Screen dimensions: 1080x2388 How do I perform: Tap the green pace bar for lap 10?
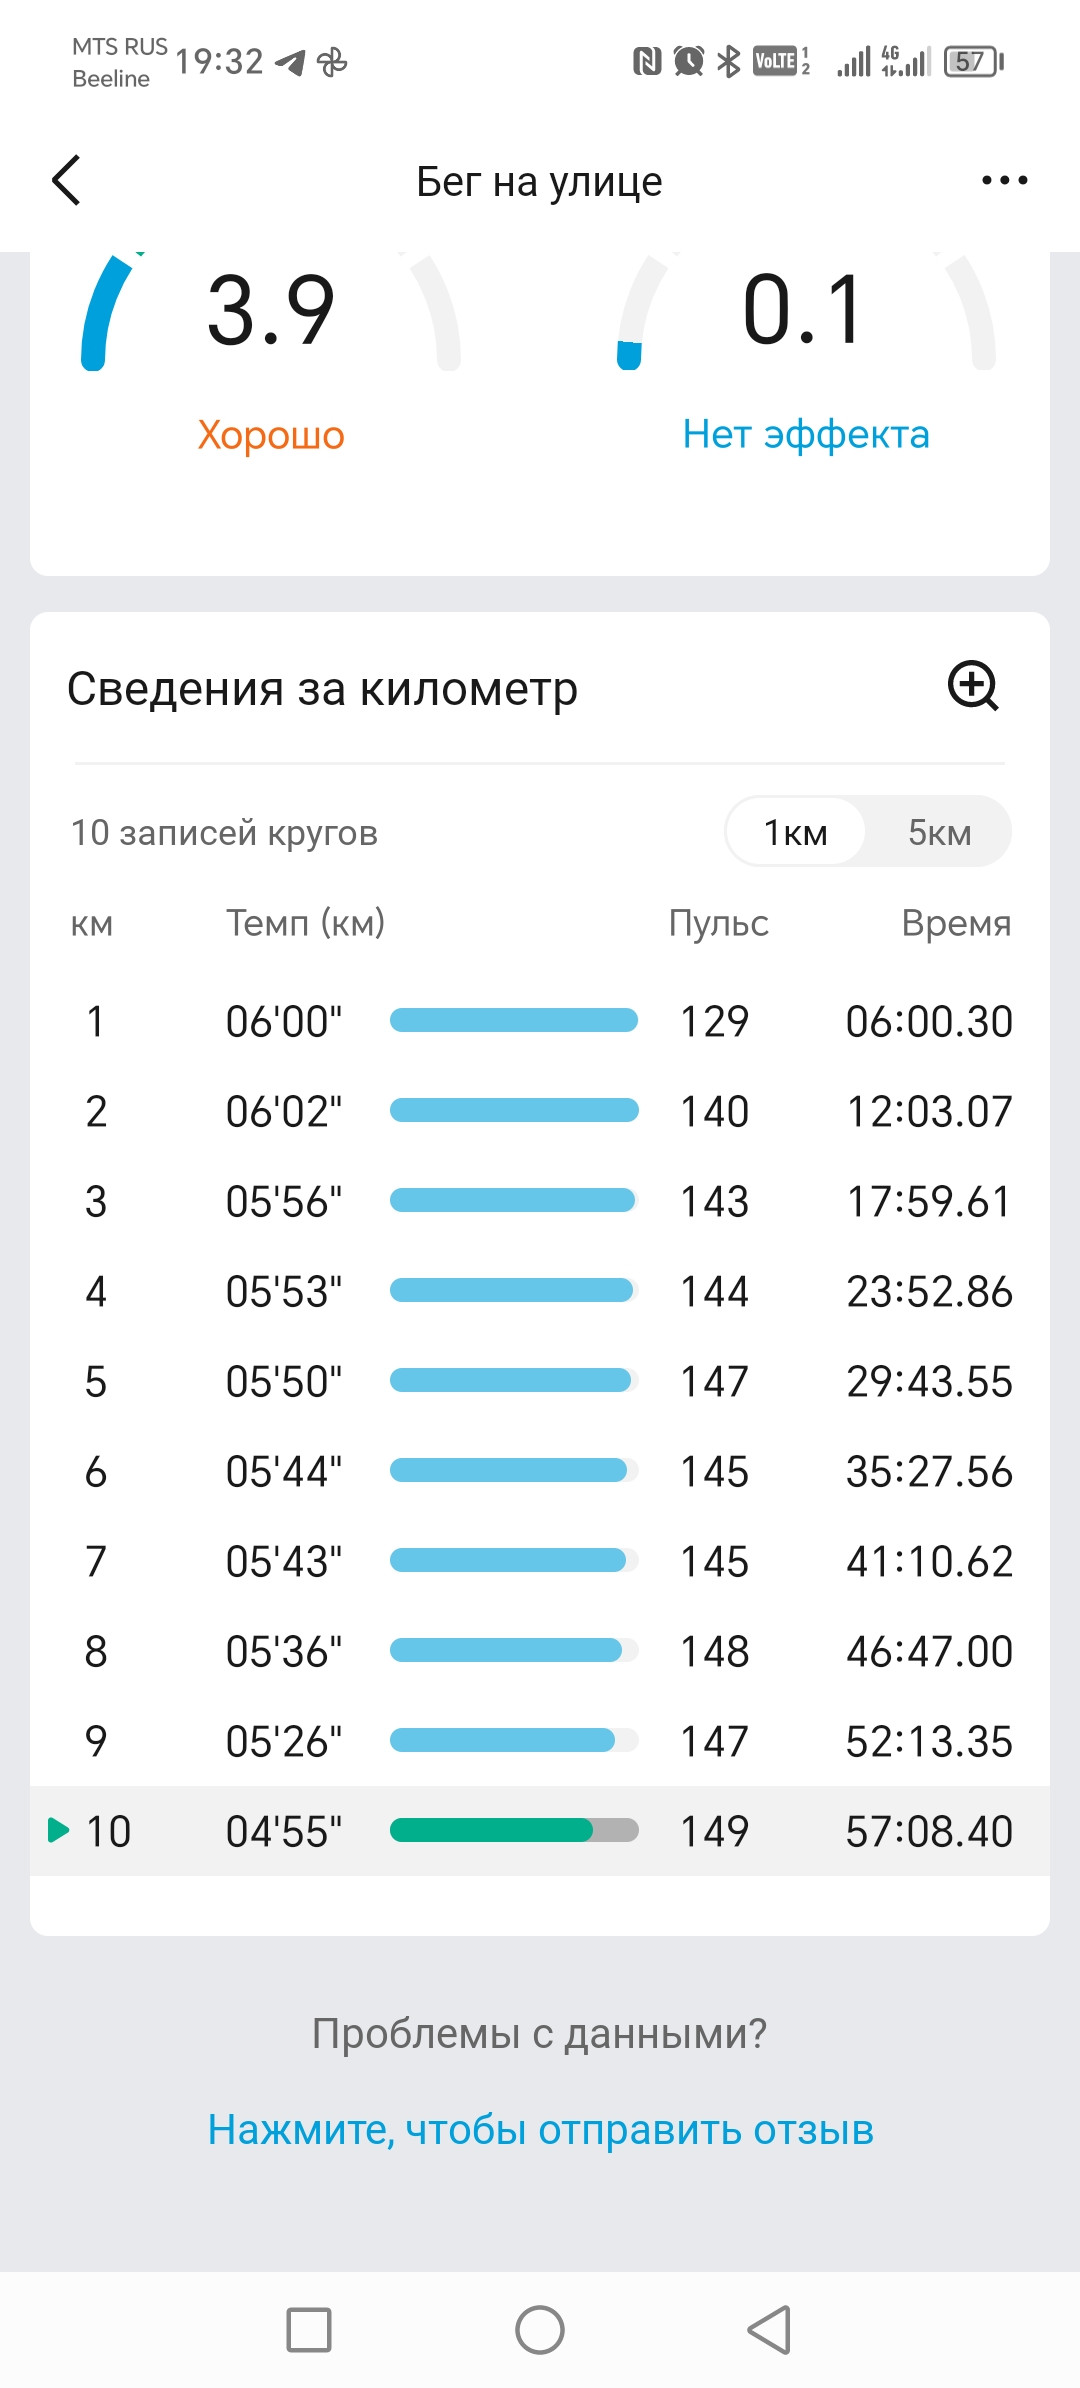[514, 1830]
